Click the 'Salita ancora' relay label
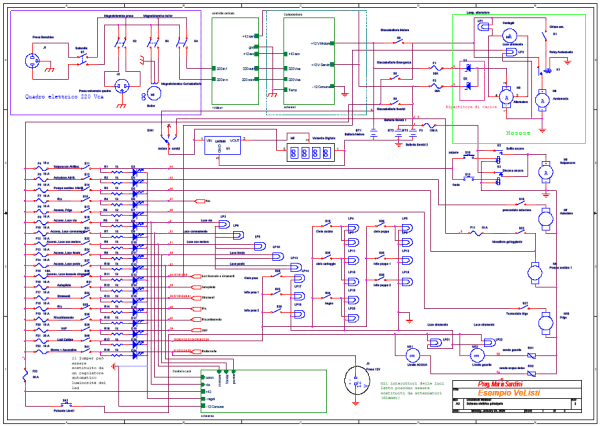600x426 pixels. click(515, 148)
